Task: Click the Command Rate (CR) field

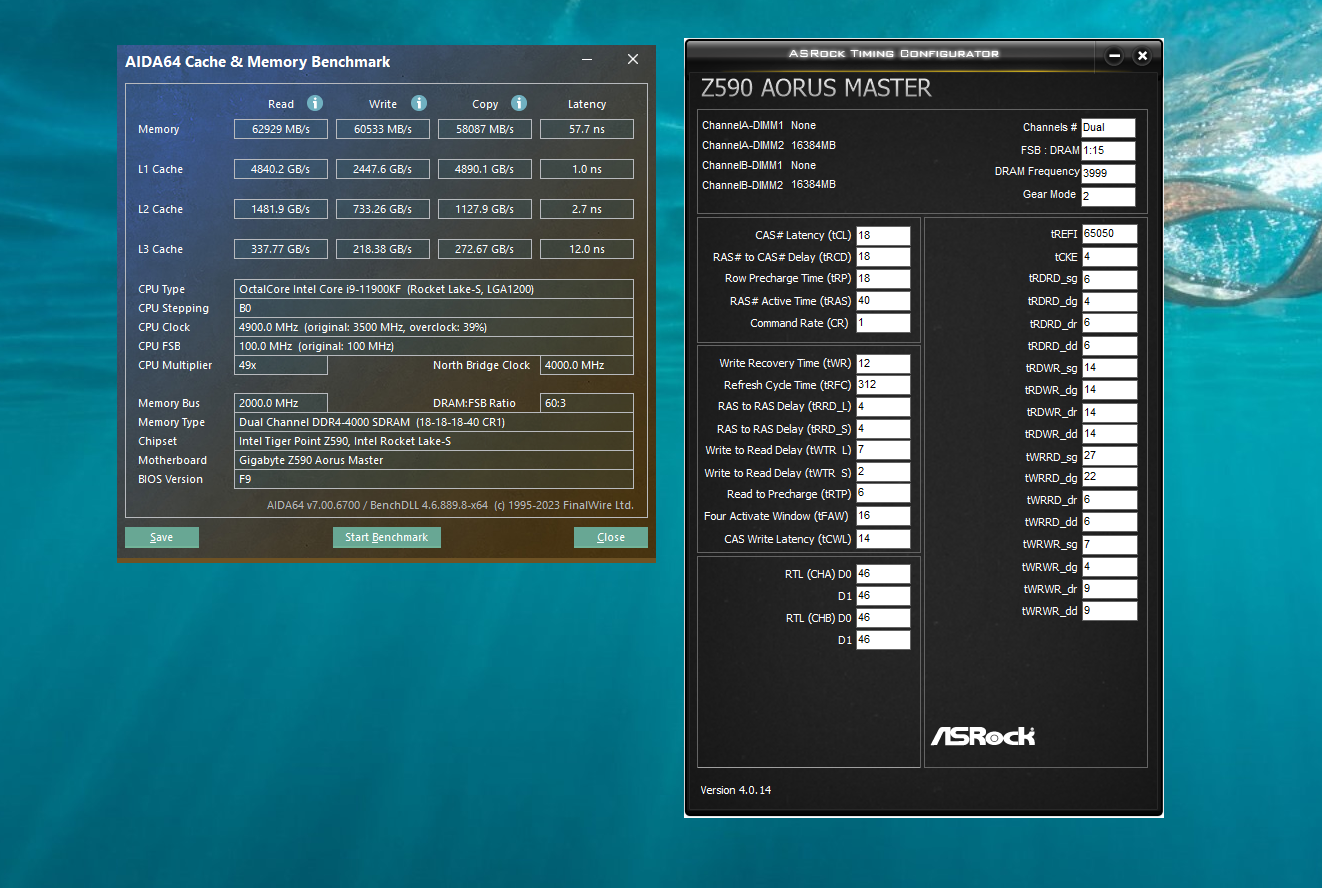Action: pyautogui.click(x=883, y=323)
